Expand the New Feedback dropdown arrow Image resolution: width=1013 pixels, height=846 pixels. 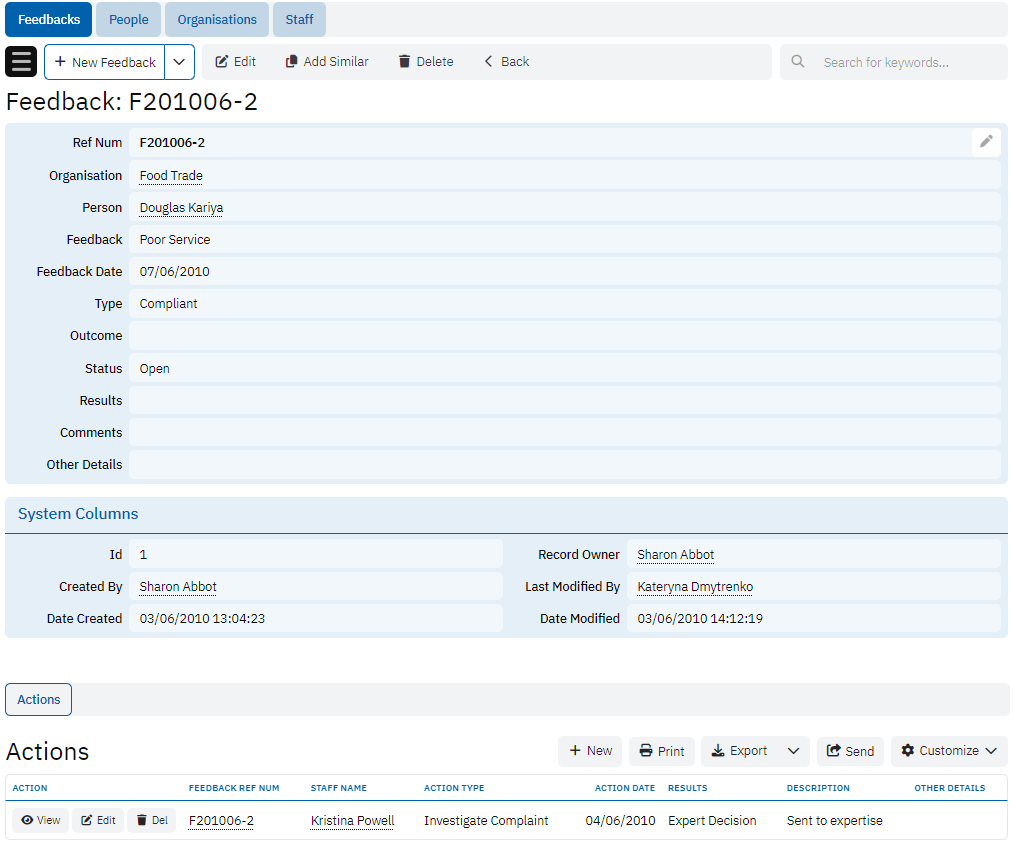click(179, 61)
